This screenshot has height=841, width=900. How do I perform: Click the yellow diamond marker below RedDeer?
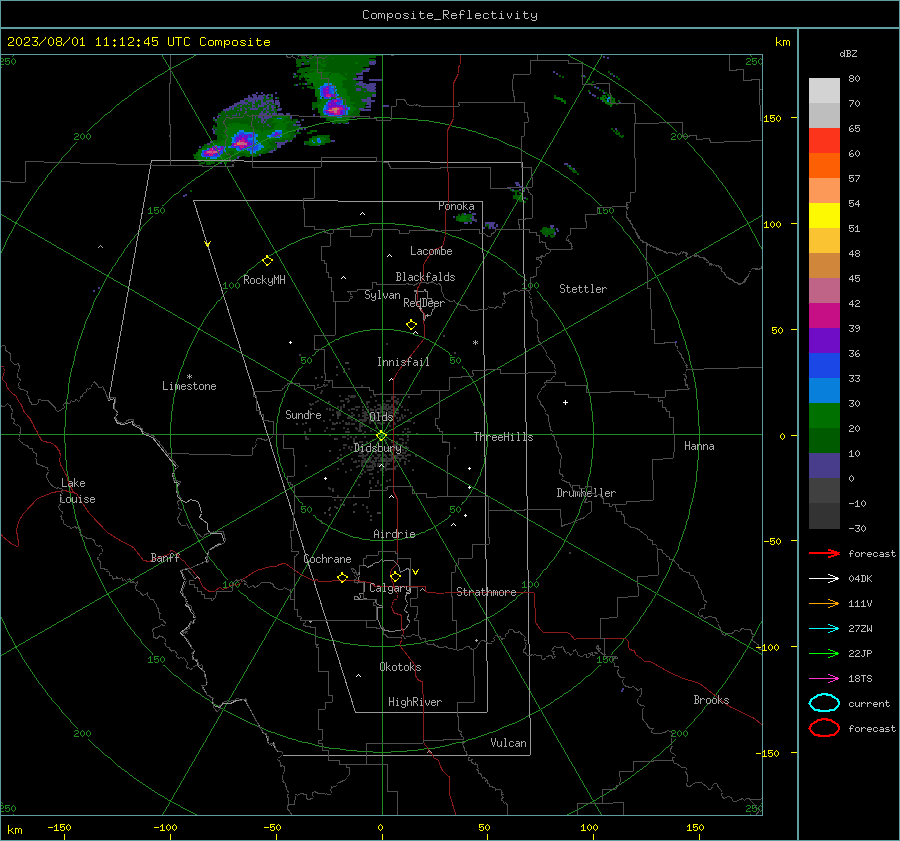(412, 325)
